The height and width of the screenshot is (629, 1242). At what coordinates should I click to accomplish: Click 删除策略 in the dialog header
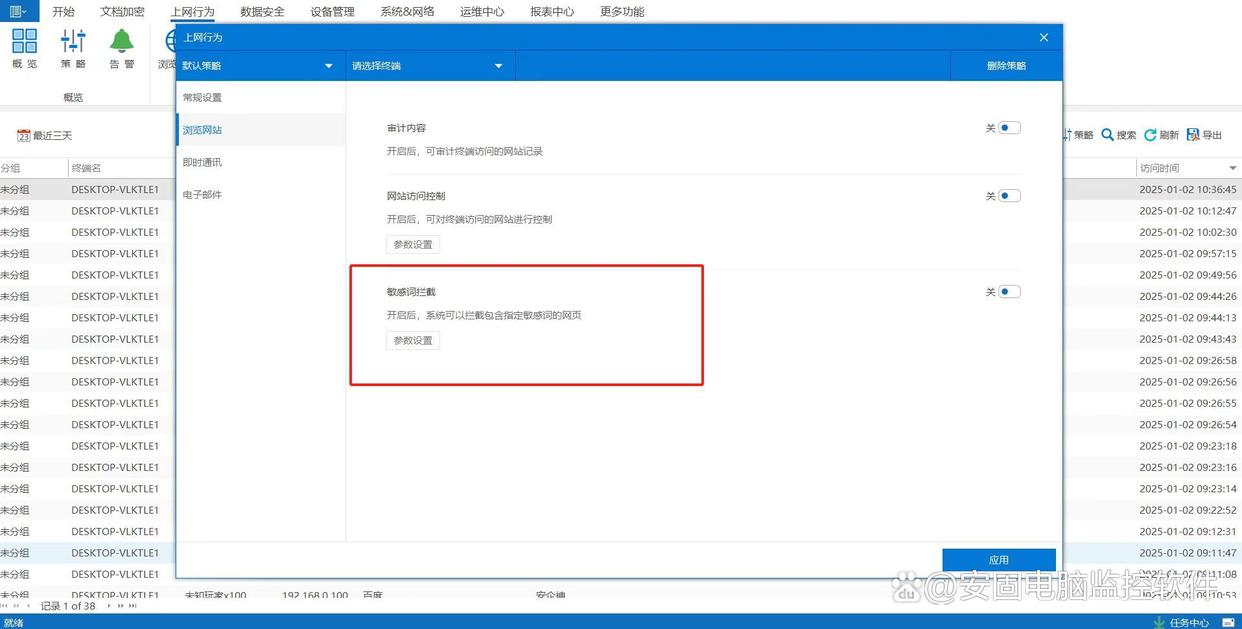click(x=1006, y=66)
